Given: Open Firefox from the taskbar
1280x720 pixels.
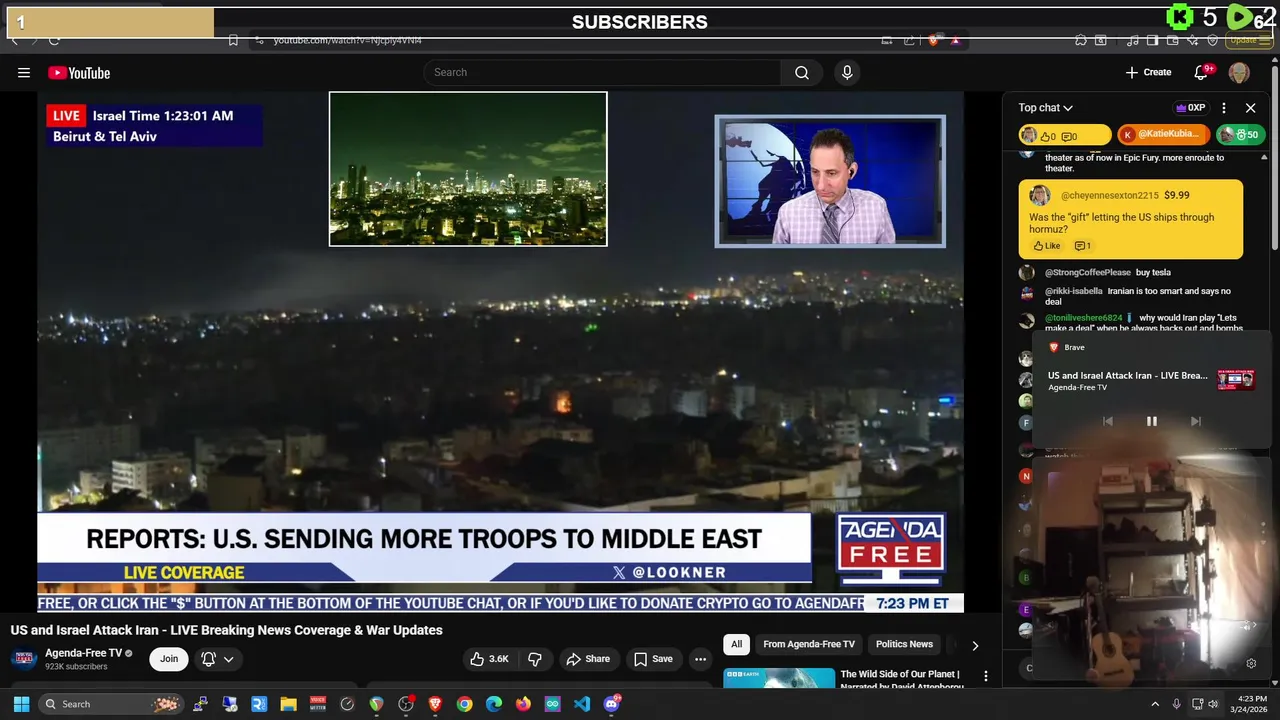Looking at the screenshot, I should [523, 704].
